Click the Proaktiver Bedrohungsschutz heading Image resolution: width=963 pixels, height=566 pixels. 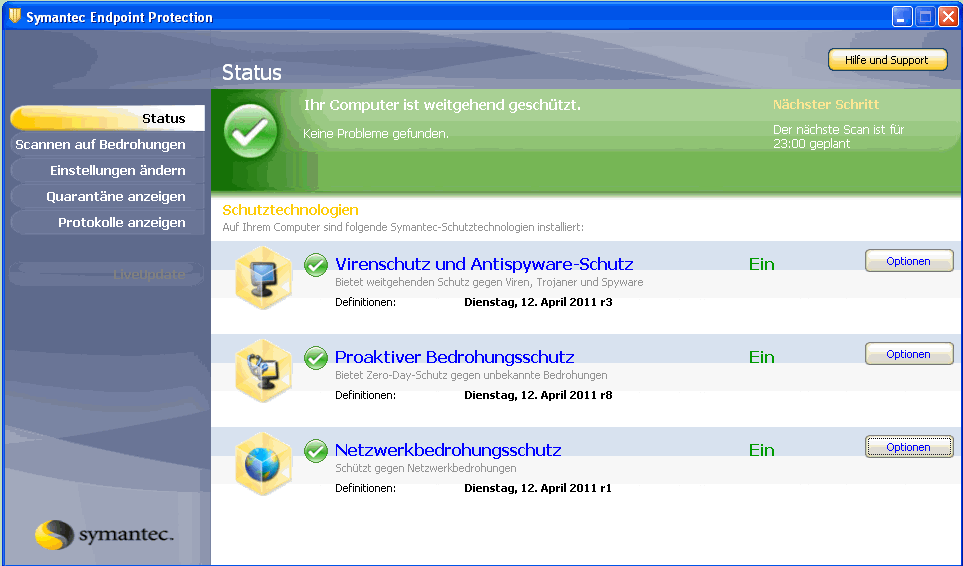pos(454,357)
